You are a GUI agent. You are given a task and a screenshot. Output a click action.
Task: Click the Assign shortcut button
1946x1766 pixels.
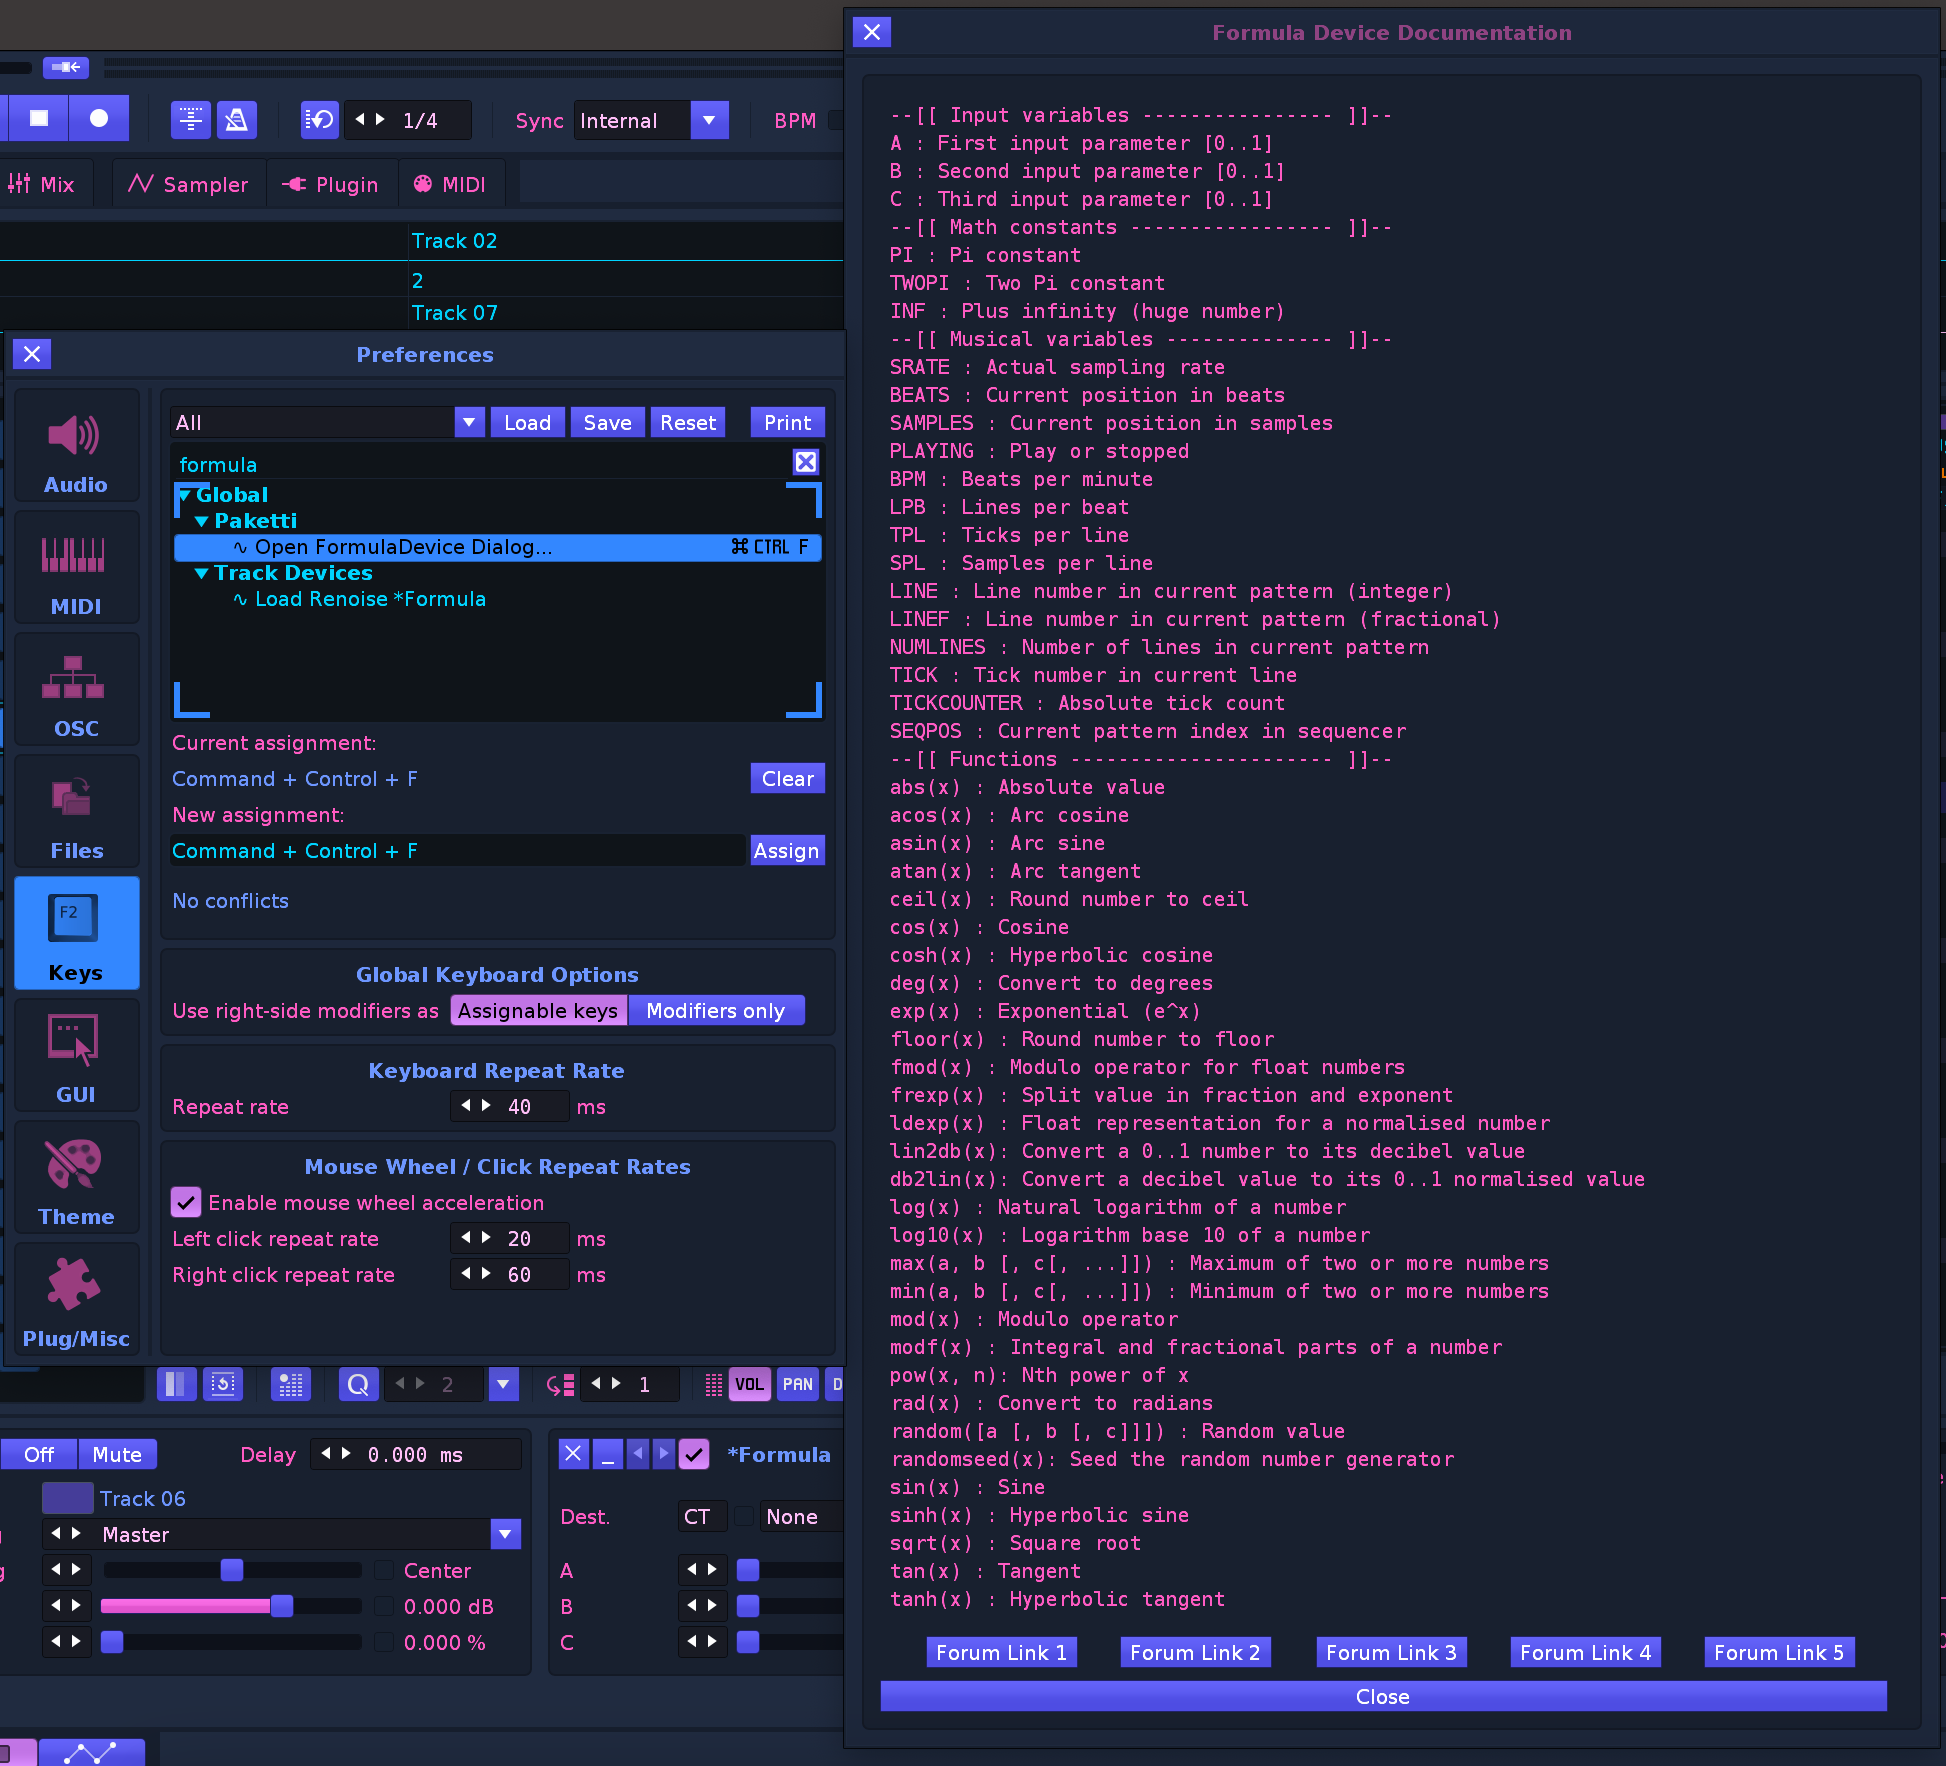[786, 850]
